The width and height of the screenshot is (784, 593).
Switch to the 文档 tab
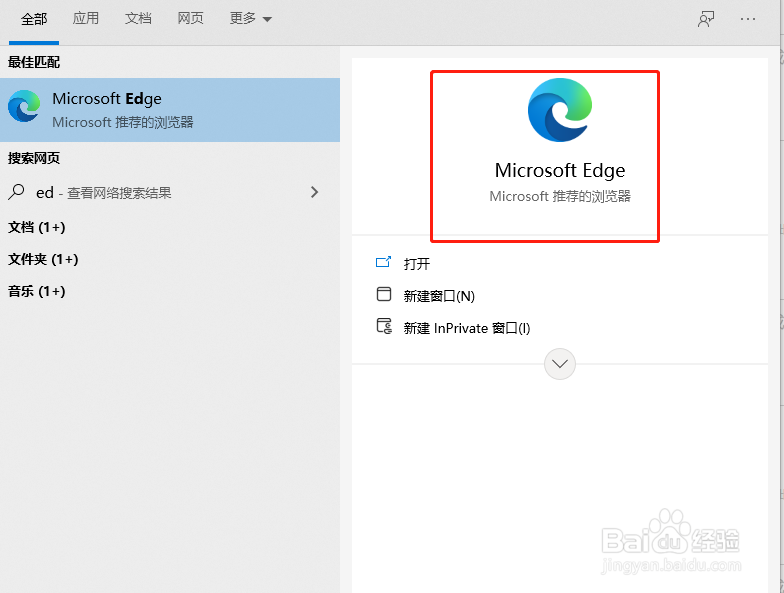(x=138, y=18)
